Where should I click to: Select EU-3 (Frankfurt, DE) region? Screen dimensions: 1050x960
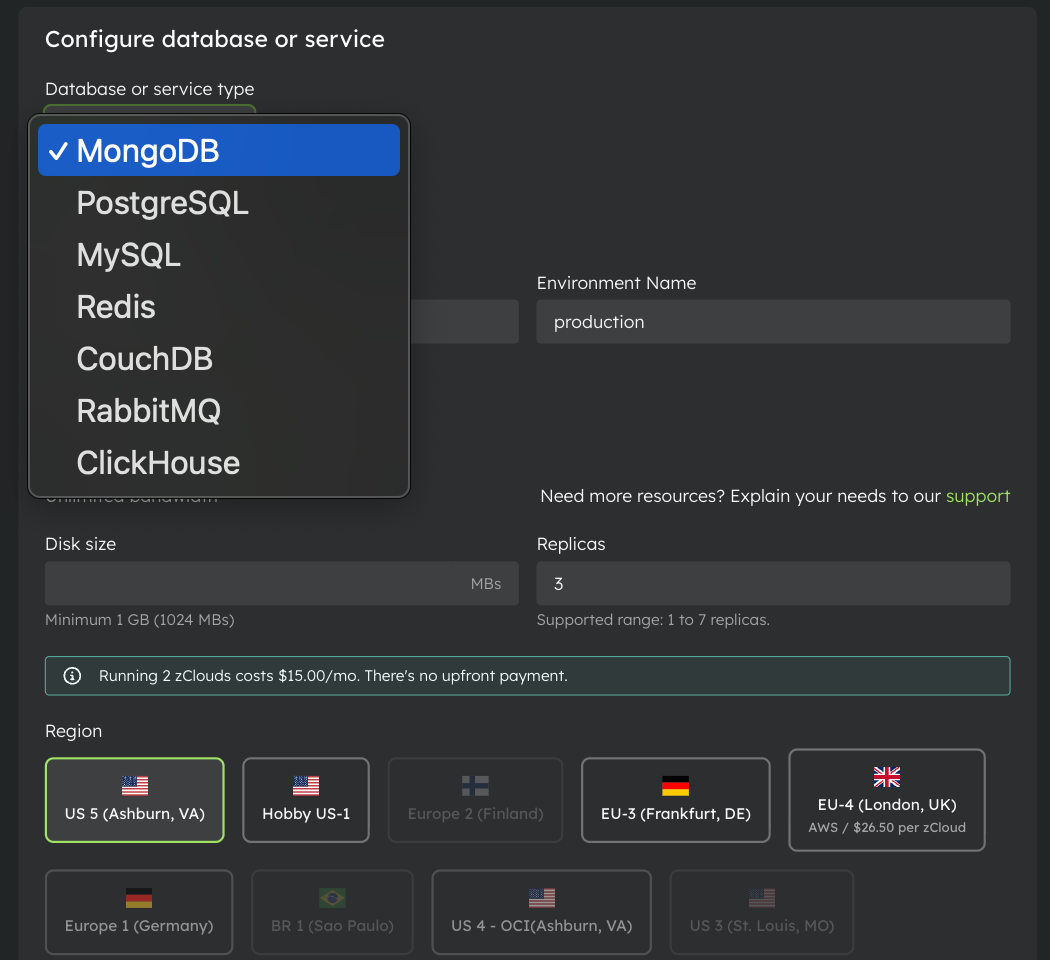point(676,800)
